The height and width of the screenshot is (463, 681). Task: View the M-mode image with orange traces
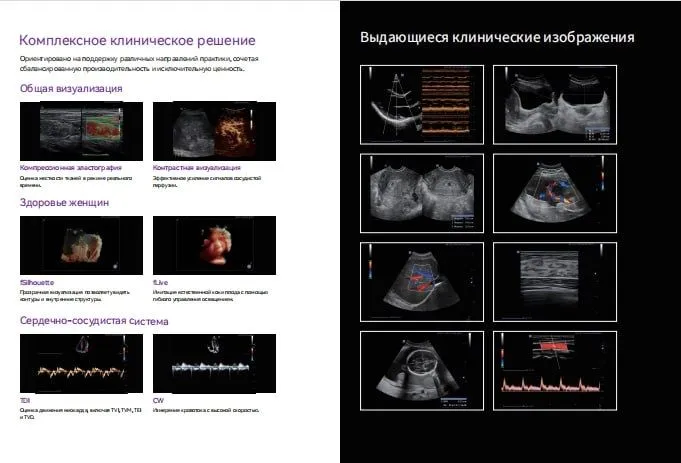pyautogui.click(x=422, y=105)
